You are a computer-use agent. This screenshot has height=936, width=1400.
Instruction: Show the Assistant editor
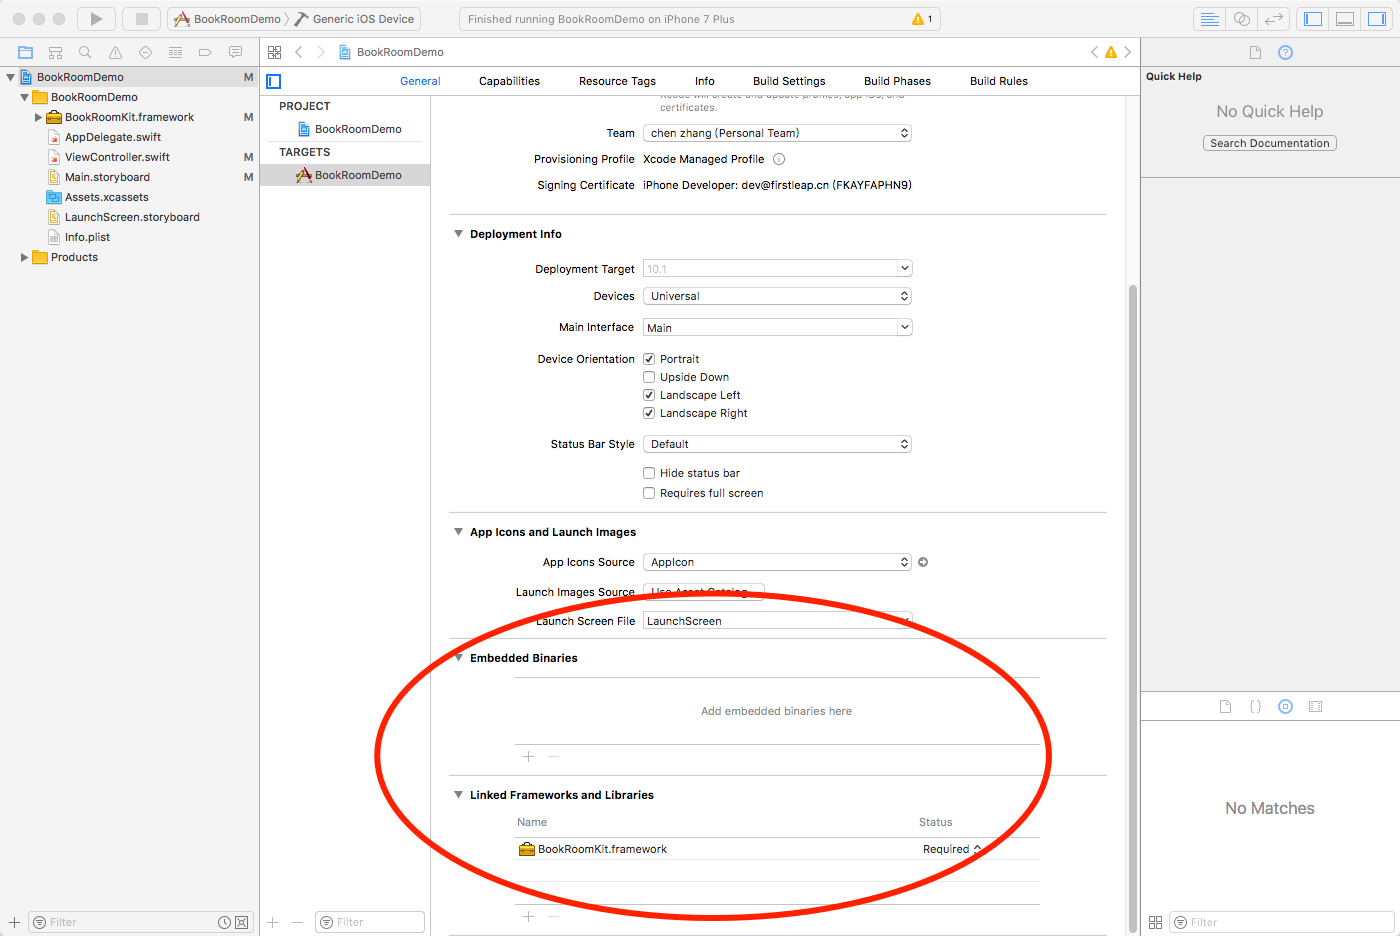(x=1241, y=19)
